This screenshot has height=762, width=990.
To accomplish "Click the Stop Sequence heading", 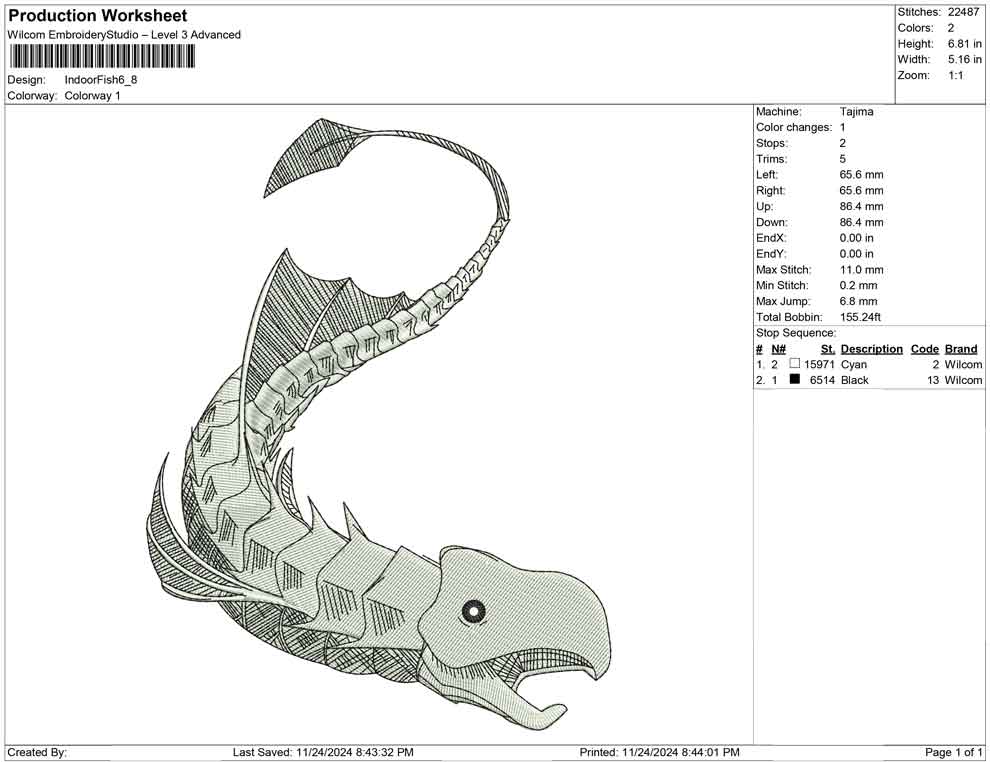I will (796, 333).
